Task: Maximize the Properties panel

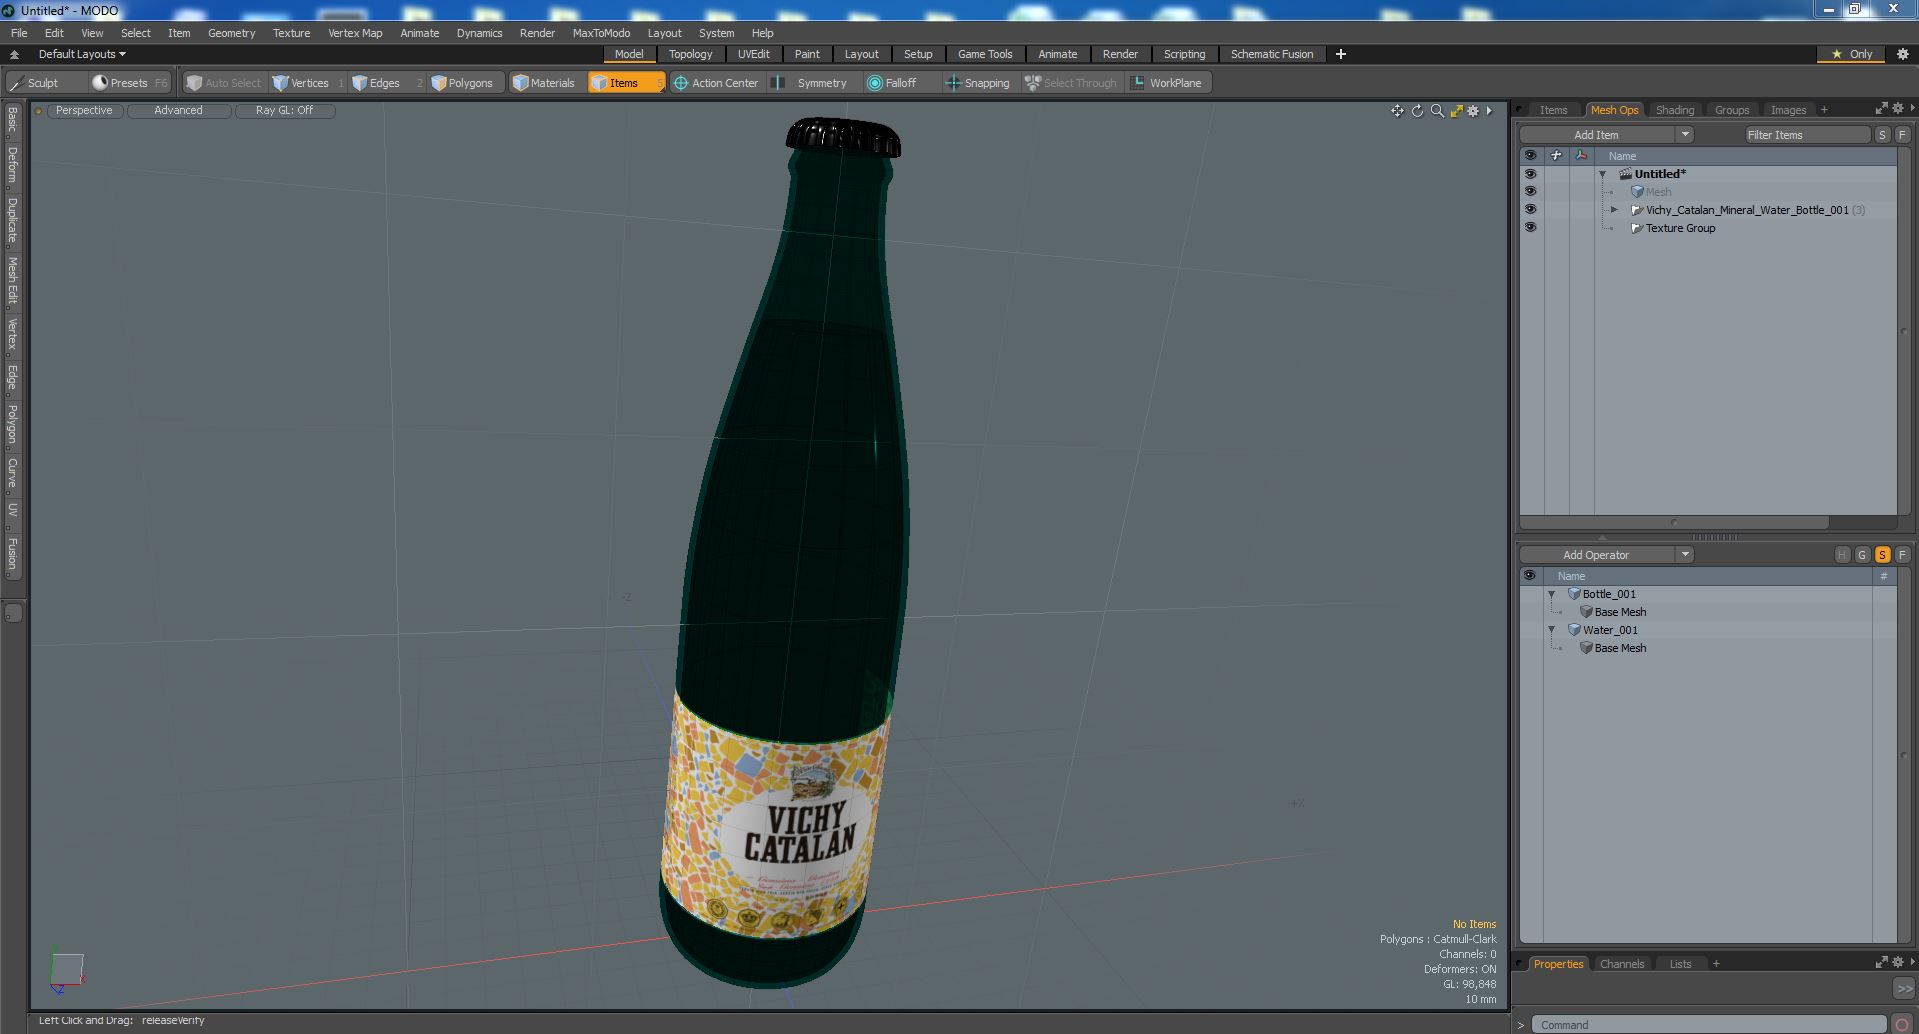Action: 1881,962
